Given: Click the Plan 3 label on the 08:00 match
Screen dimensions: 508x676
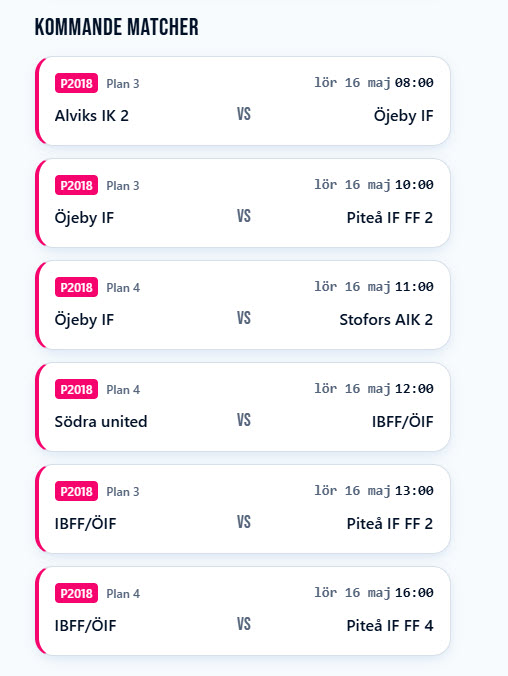Looking at the screenshot, I should pyautogui.click(x=123, y=84).
